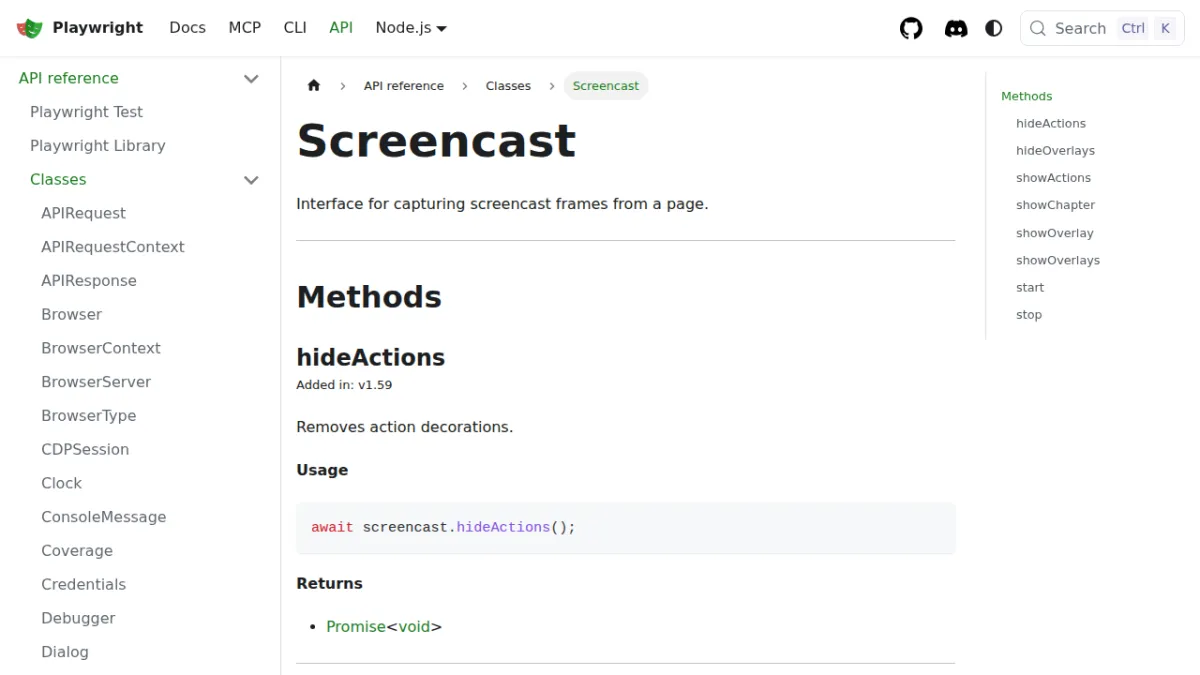Open the API reference sidebar link
The height and width of the screenshot is (675, 1200).
click(x=68, y=78)
